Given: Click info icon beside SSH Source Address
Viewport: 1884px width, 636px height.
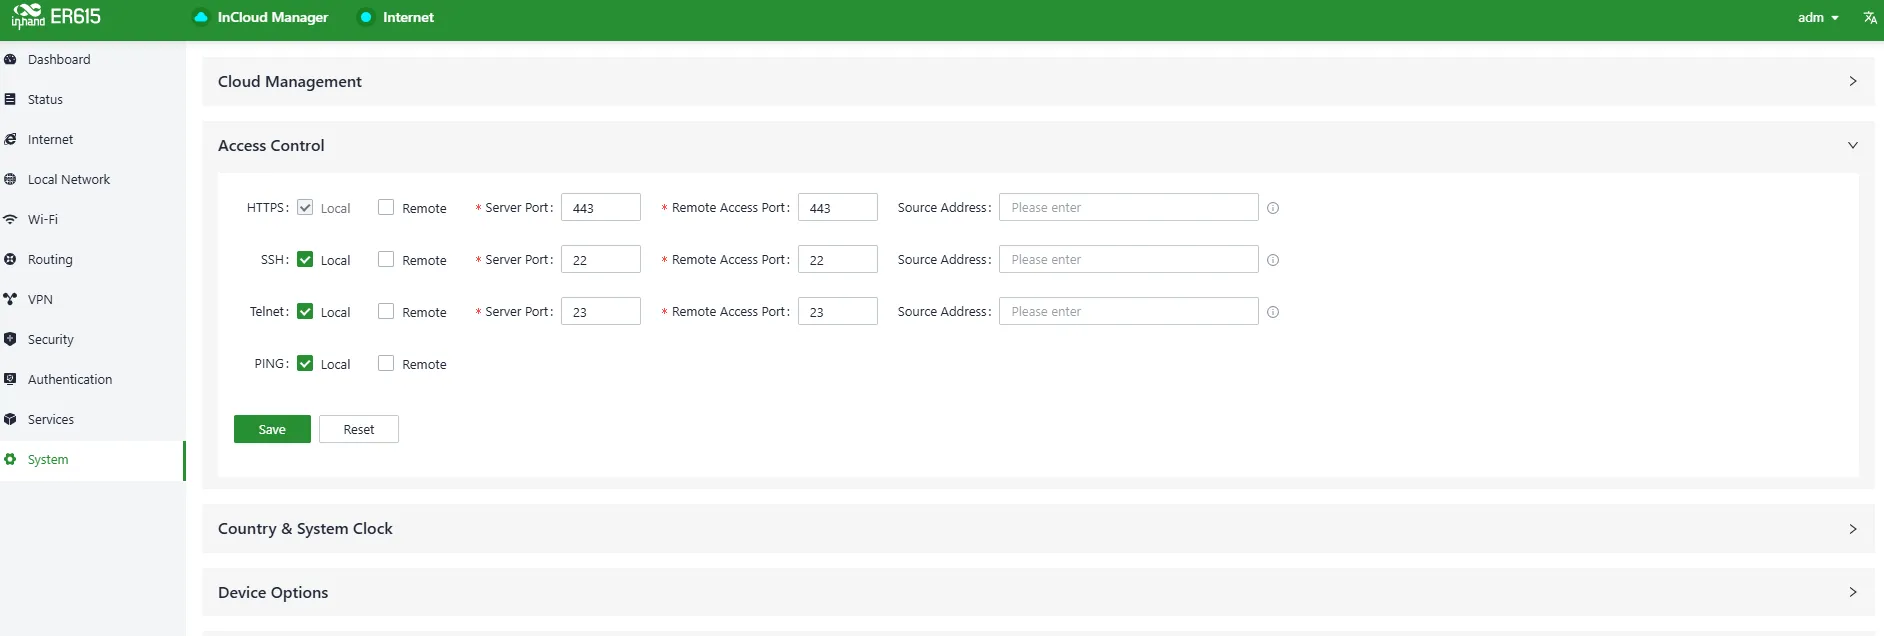Looking at the screenshot, I should pos(1273,260).
